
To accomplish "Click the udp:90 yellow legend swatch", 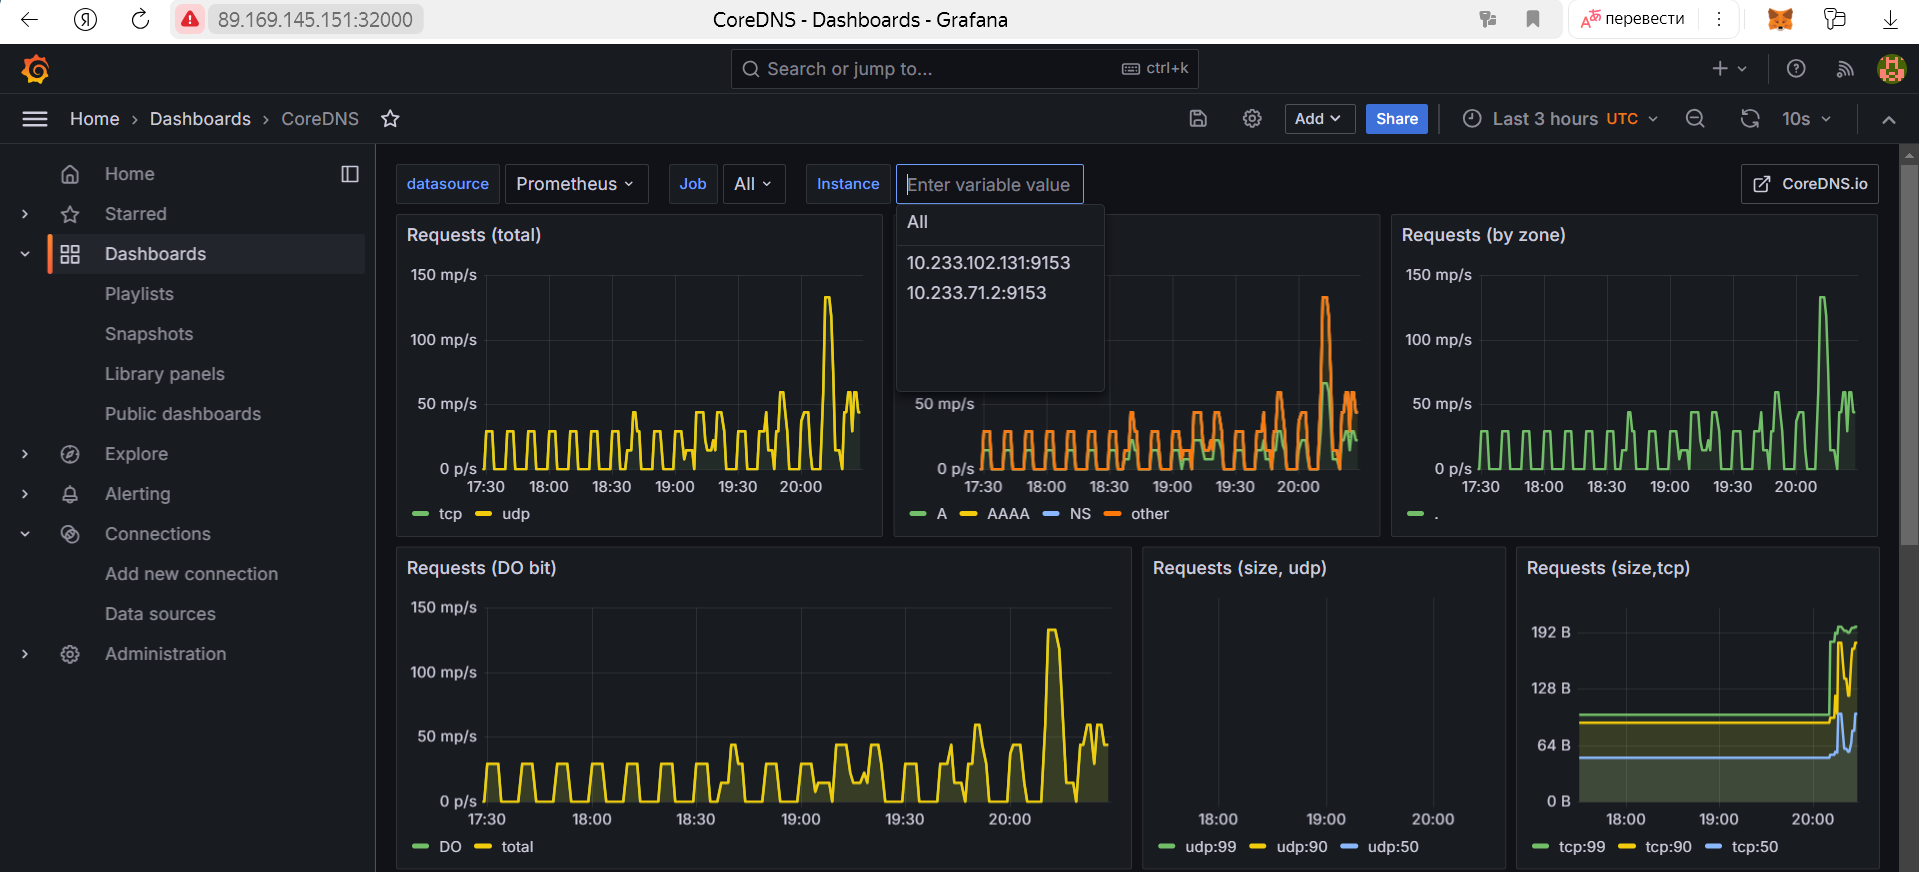I will point(1258,847).
